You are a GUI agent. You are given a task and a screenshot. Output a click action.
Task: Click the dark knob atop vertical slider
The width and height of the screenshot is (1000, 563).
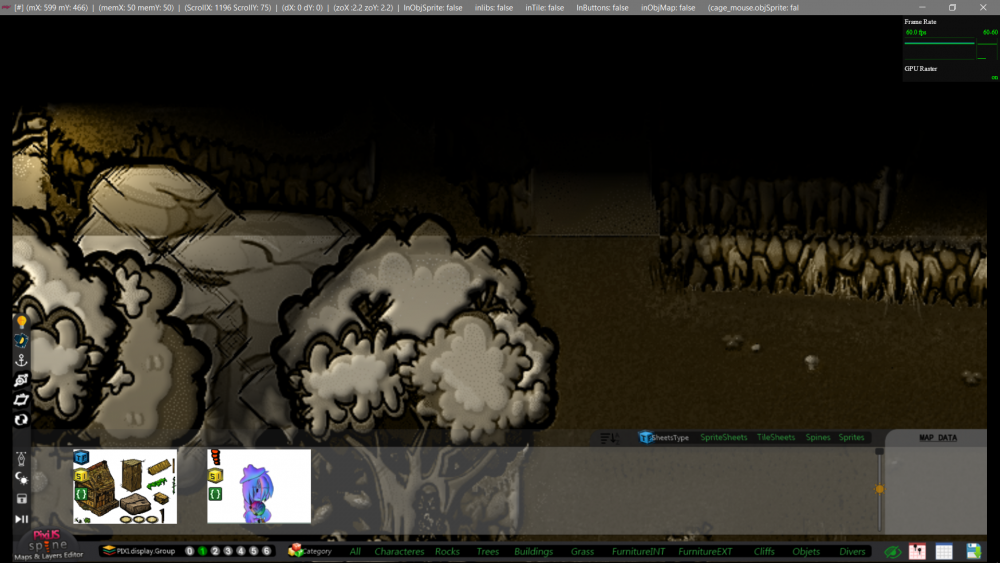(x=879, y=451)
